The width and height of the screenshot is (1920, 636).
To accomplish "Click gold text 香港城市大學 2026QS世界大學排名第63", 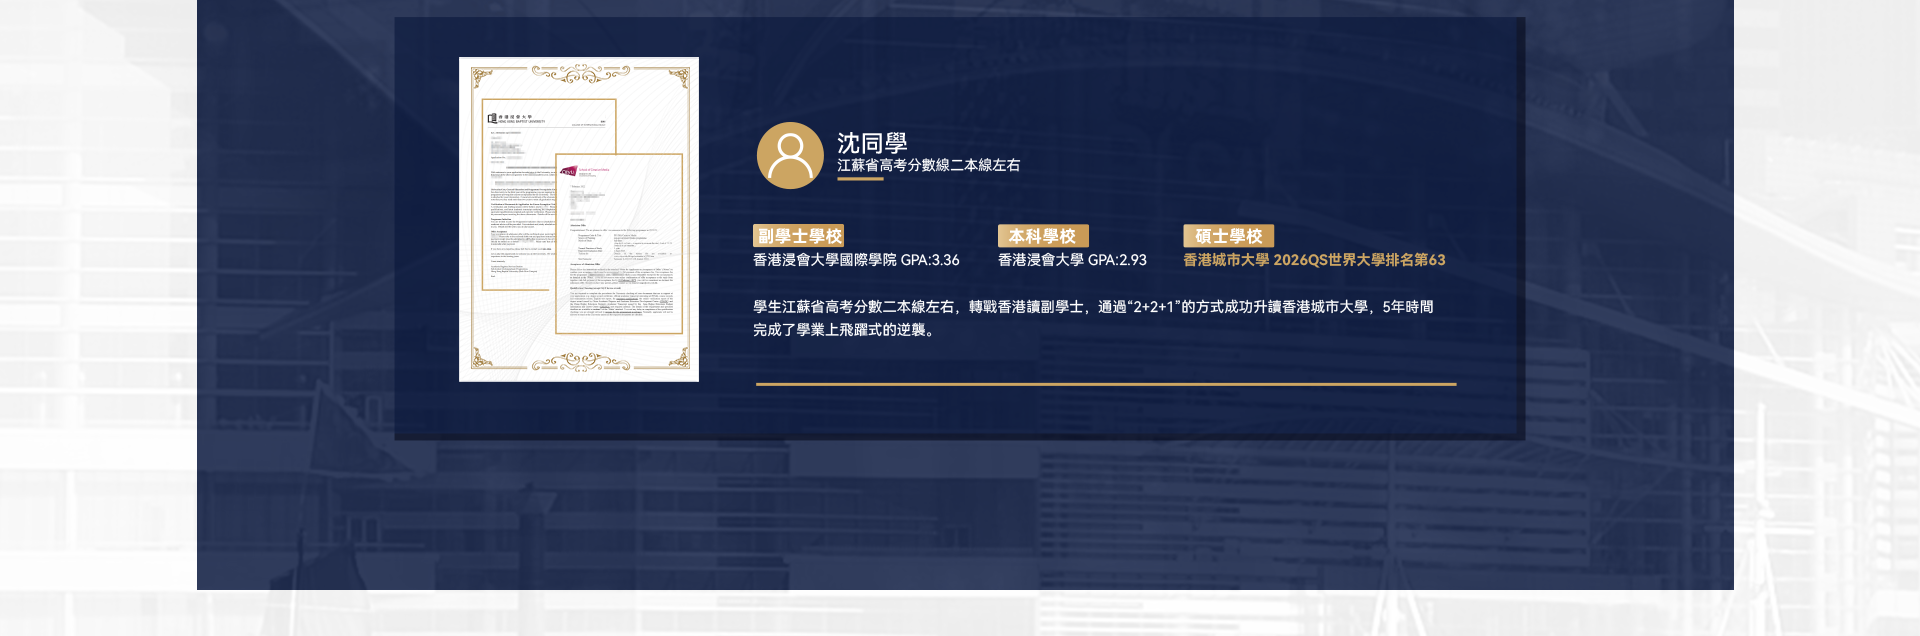I will pyautogui.click(x=1314, y=260).
